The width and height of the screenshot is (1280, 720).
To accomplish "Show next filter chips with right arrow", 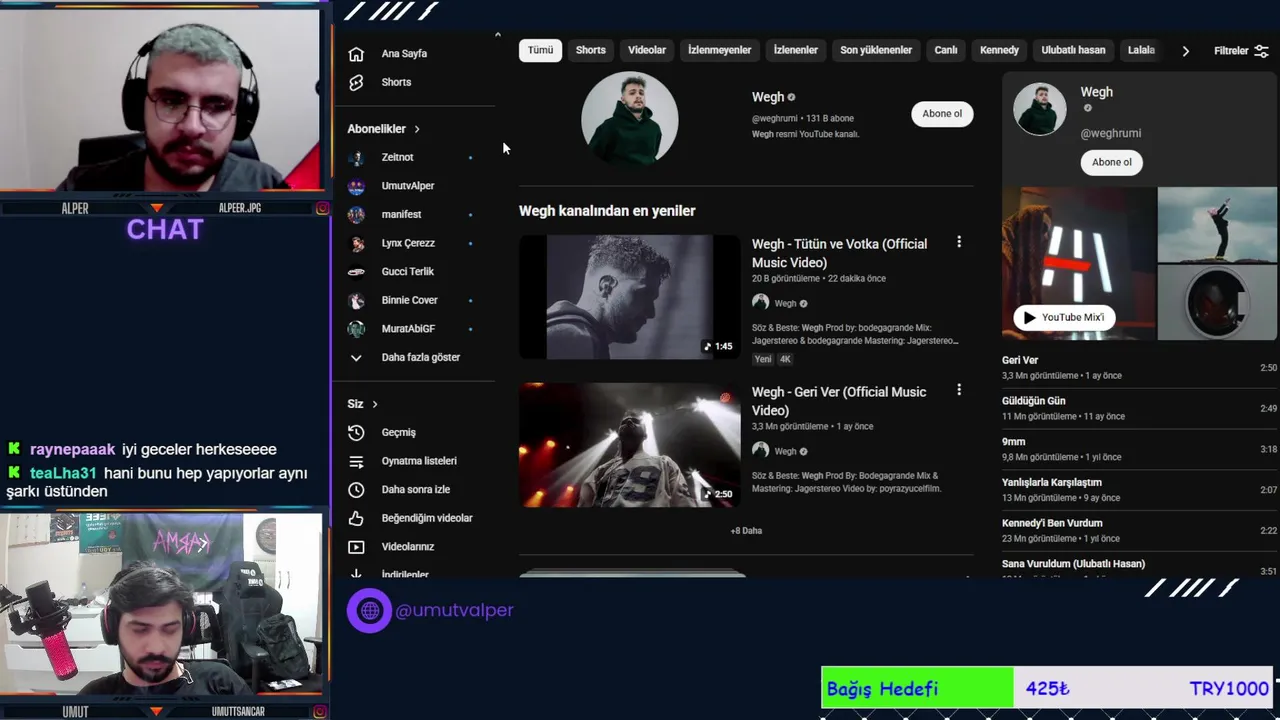I will tap(1185, 51).
